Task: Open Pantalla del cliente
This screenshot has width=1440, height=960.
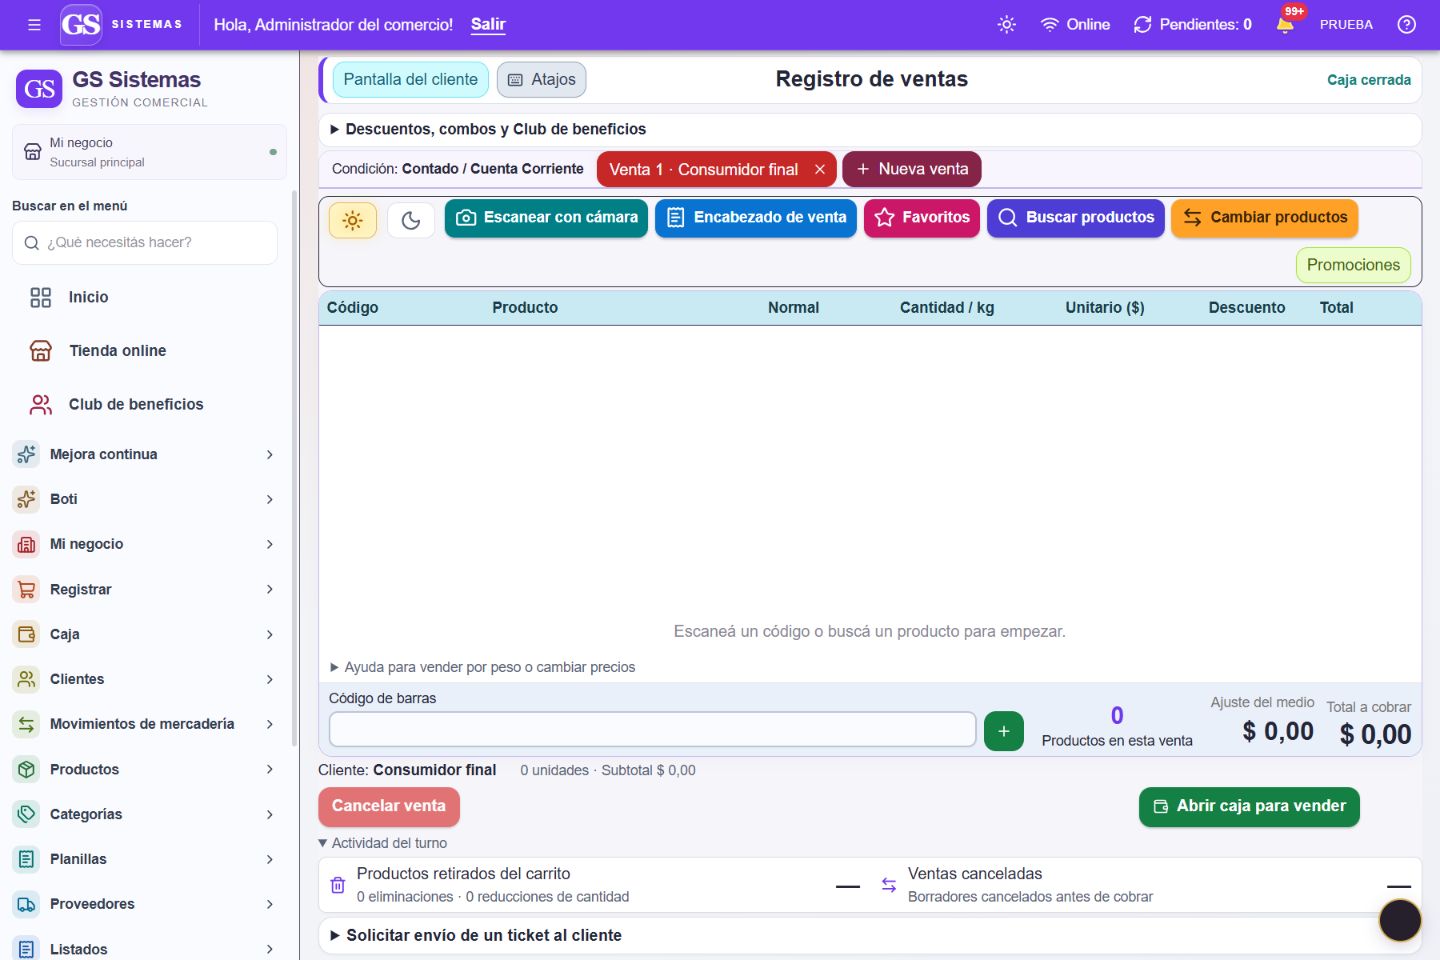Action: 411,80
